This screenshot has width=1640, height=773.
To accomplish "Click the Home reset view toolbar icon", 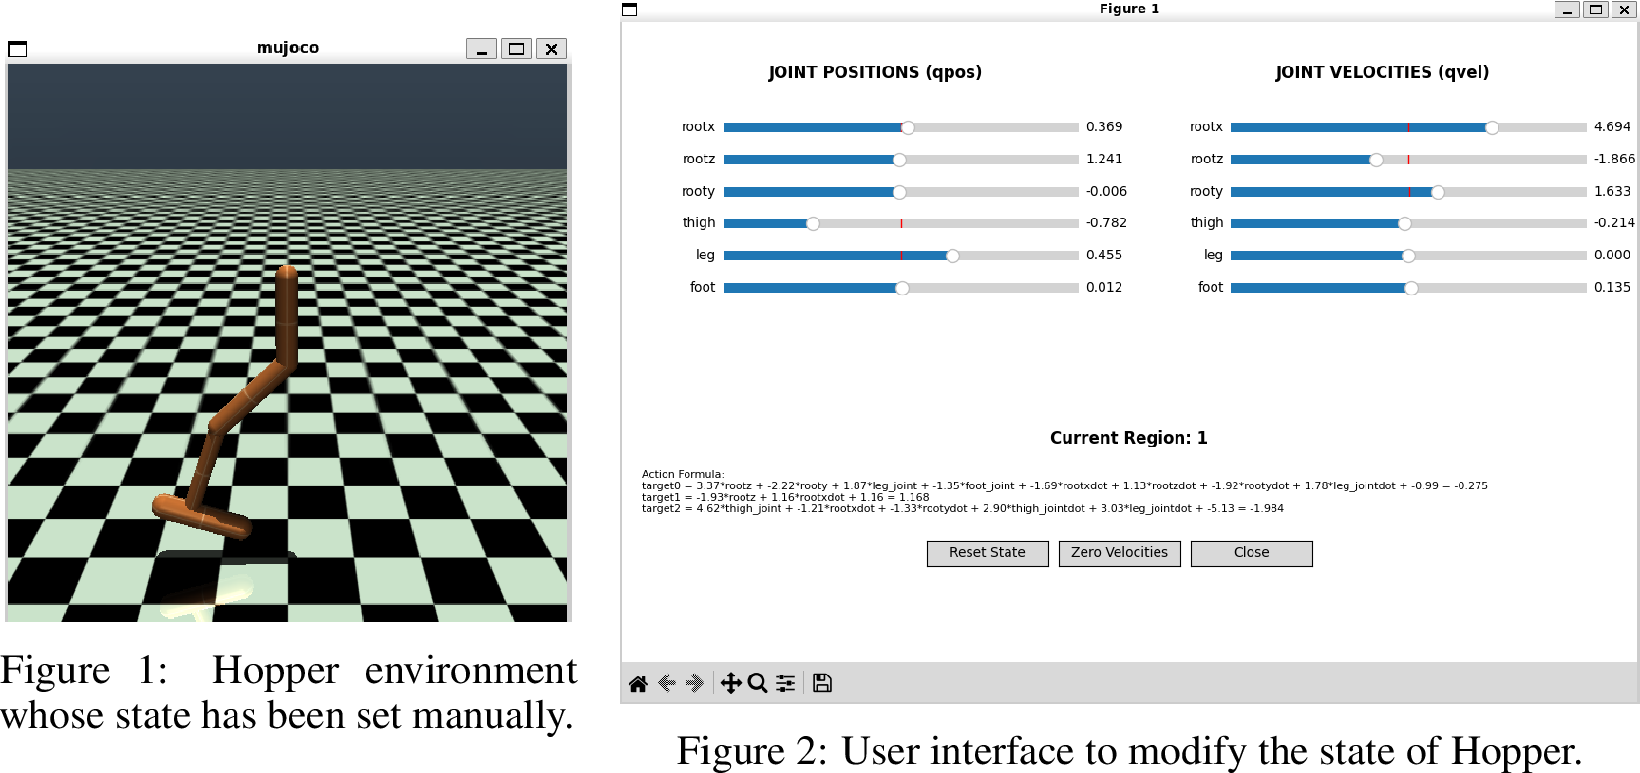I will click(638, 684).
